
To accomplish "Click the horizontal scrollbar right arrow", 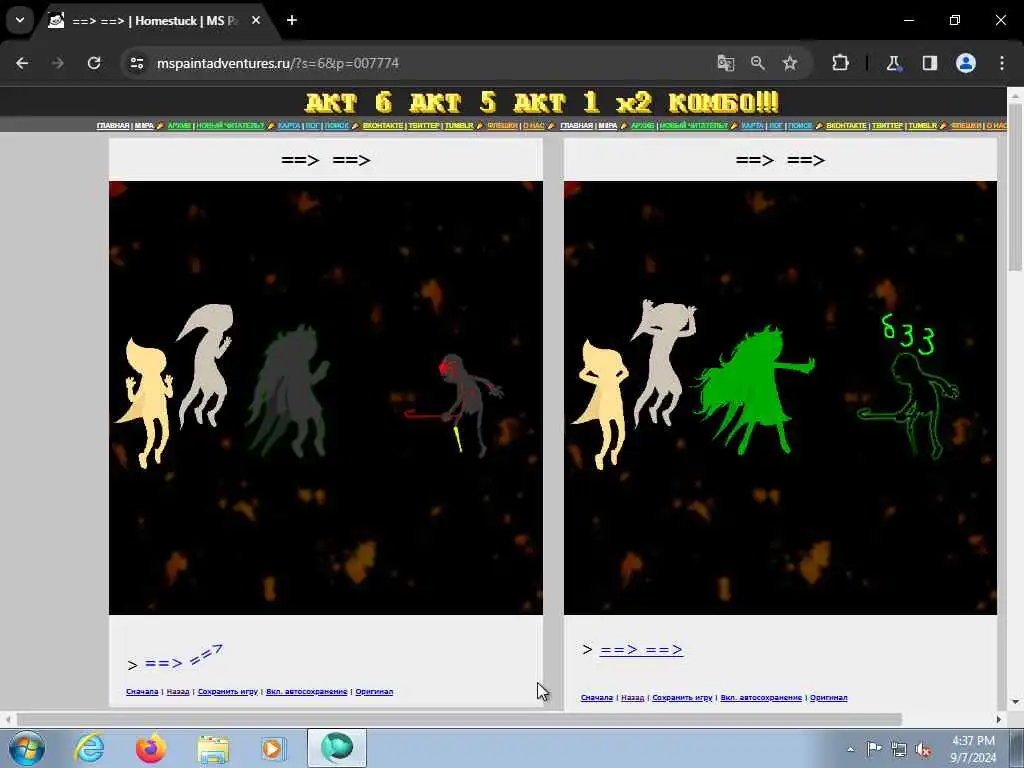I will coord(999,719).
